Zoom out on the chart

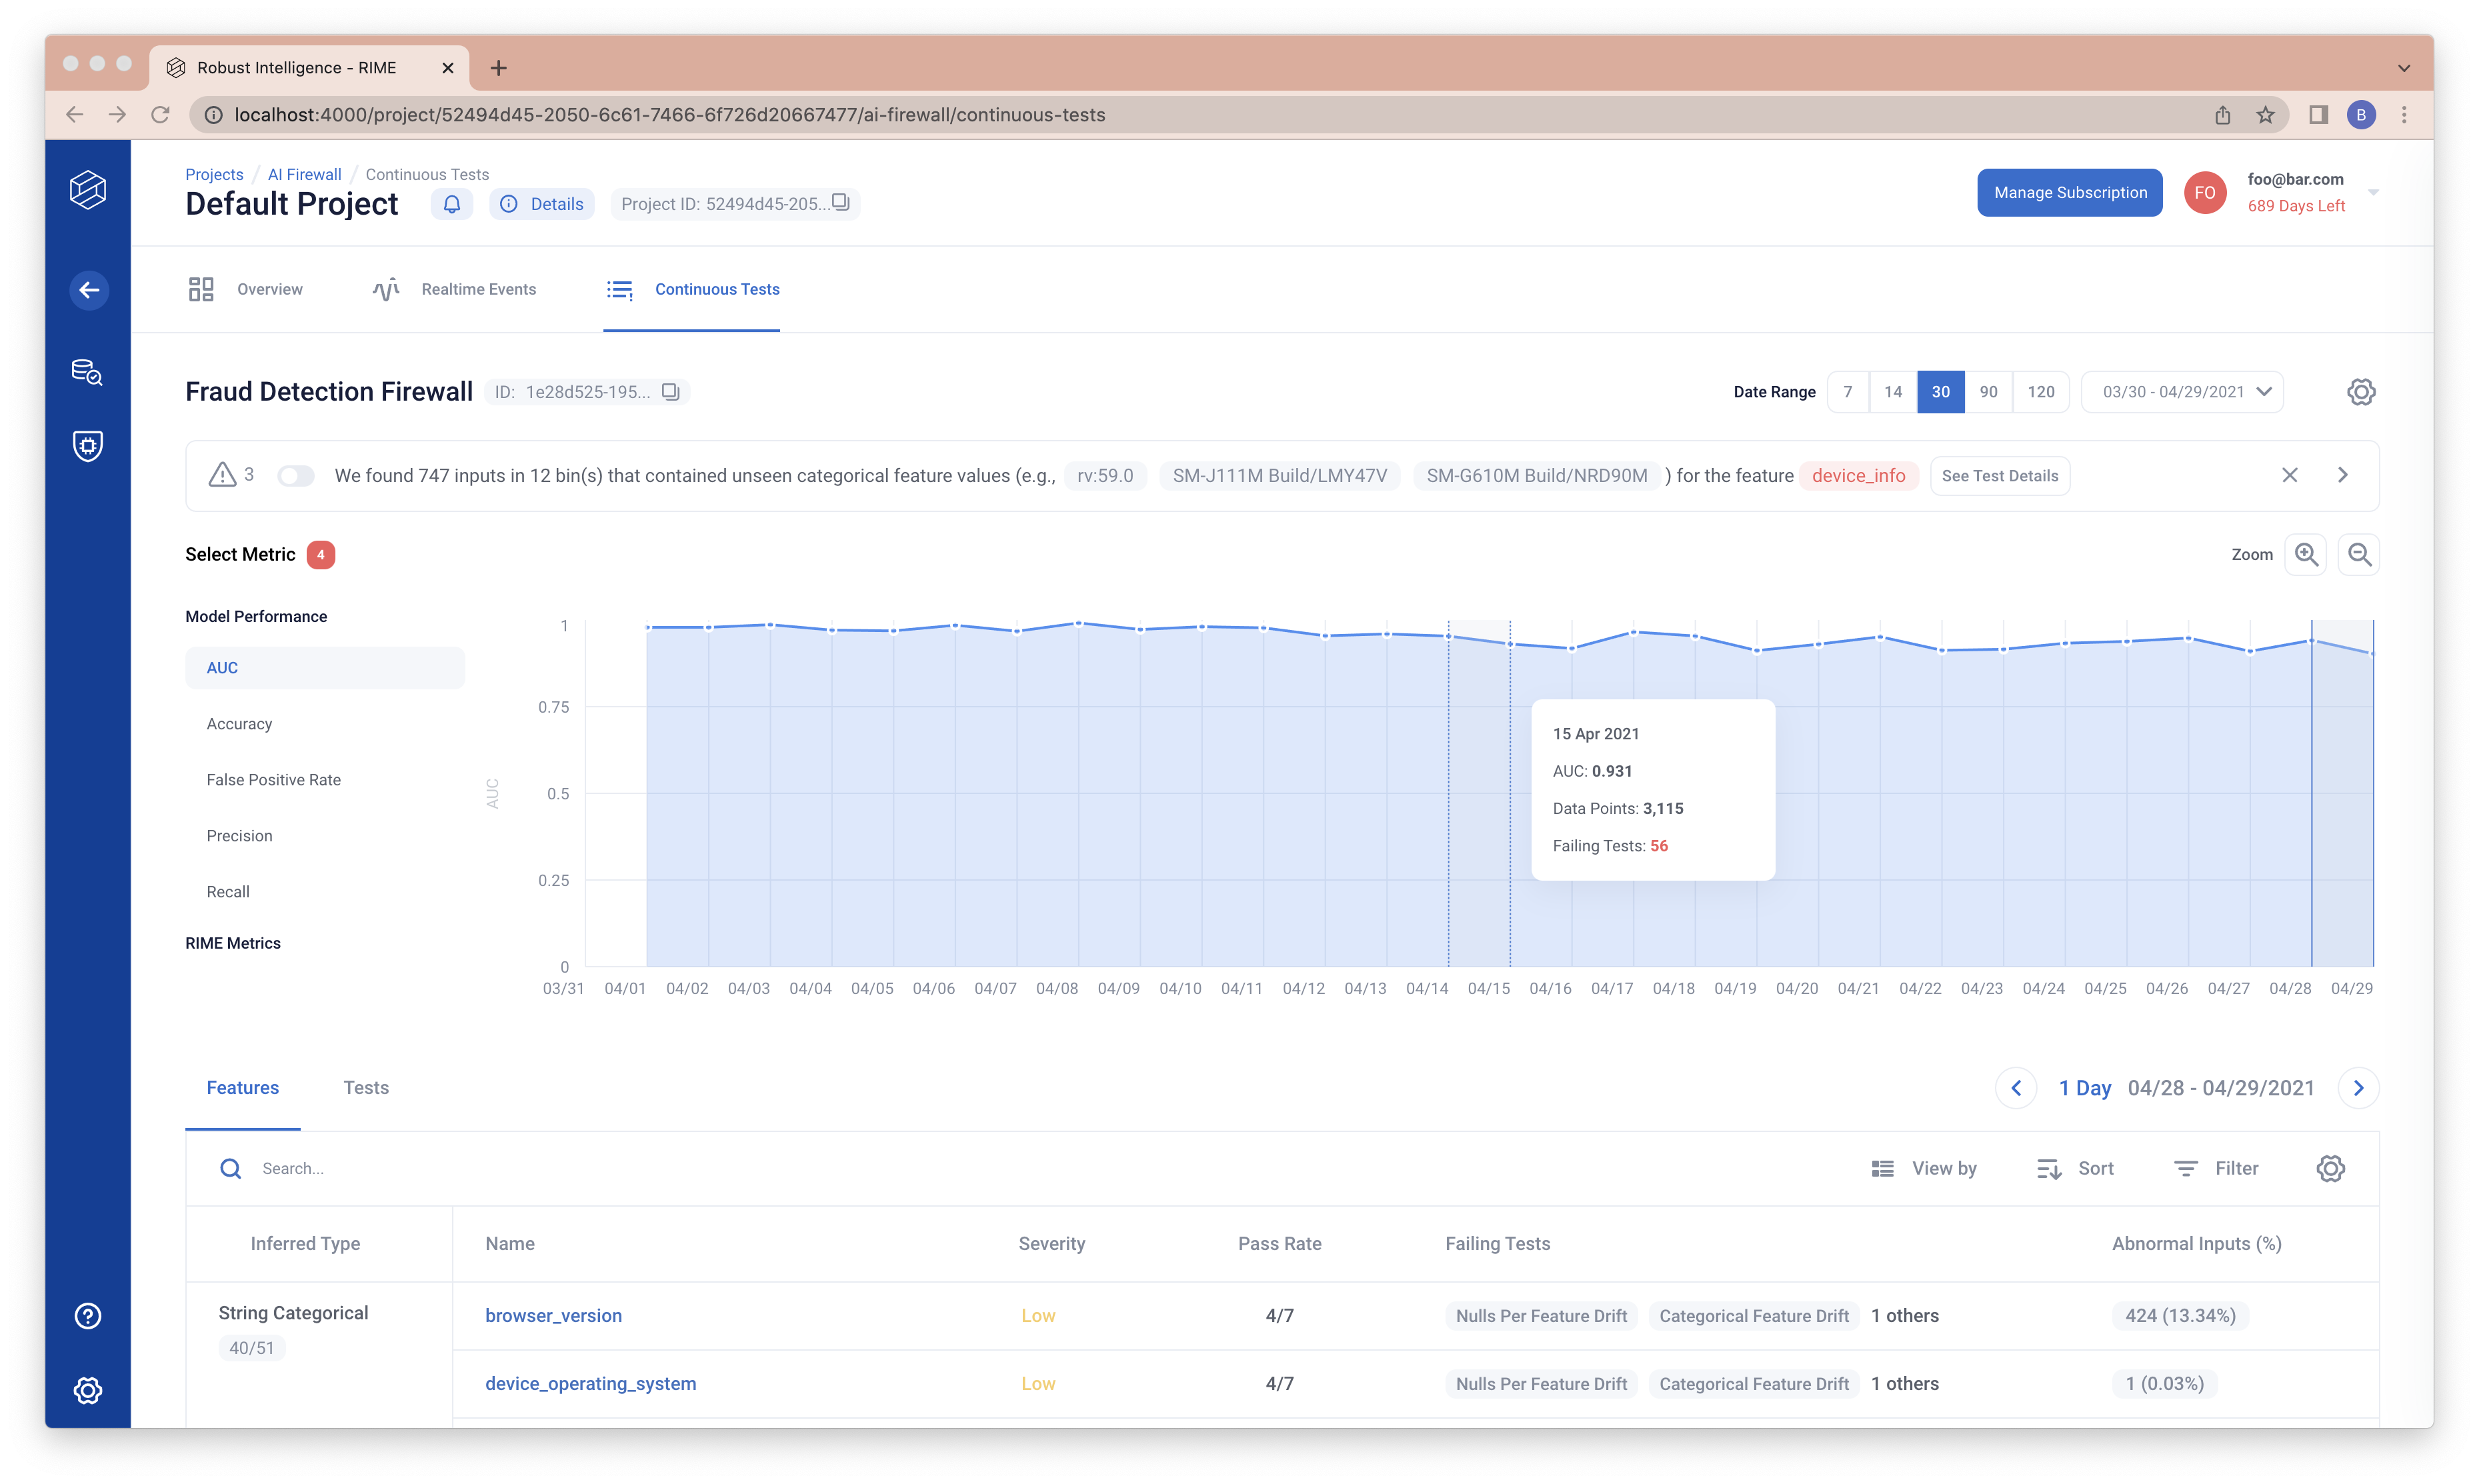2359,554
